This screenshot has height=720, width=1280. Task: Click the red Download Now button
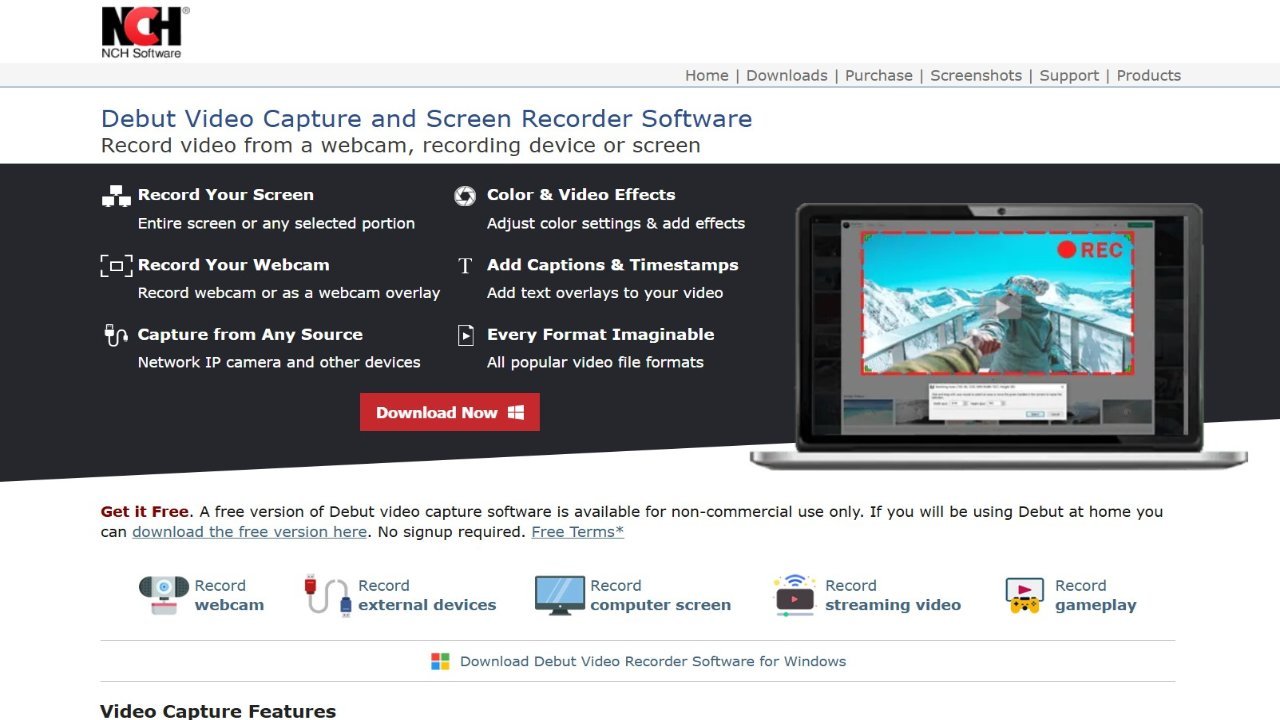[x=450, y=412]
